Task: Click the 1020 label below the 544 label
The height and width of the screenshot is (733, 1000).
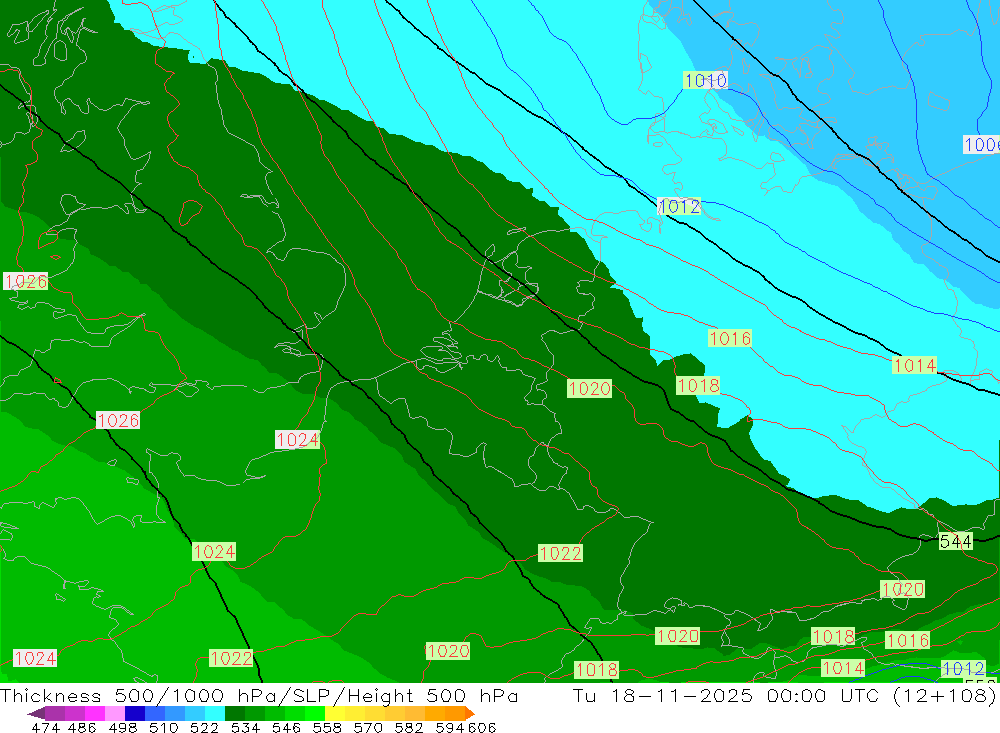Action: (x=902, y=589)
